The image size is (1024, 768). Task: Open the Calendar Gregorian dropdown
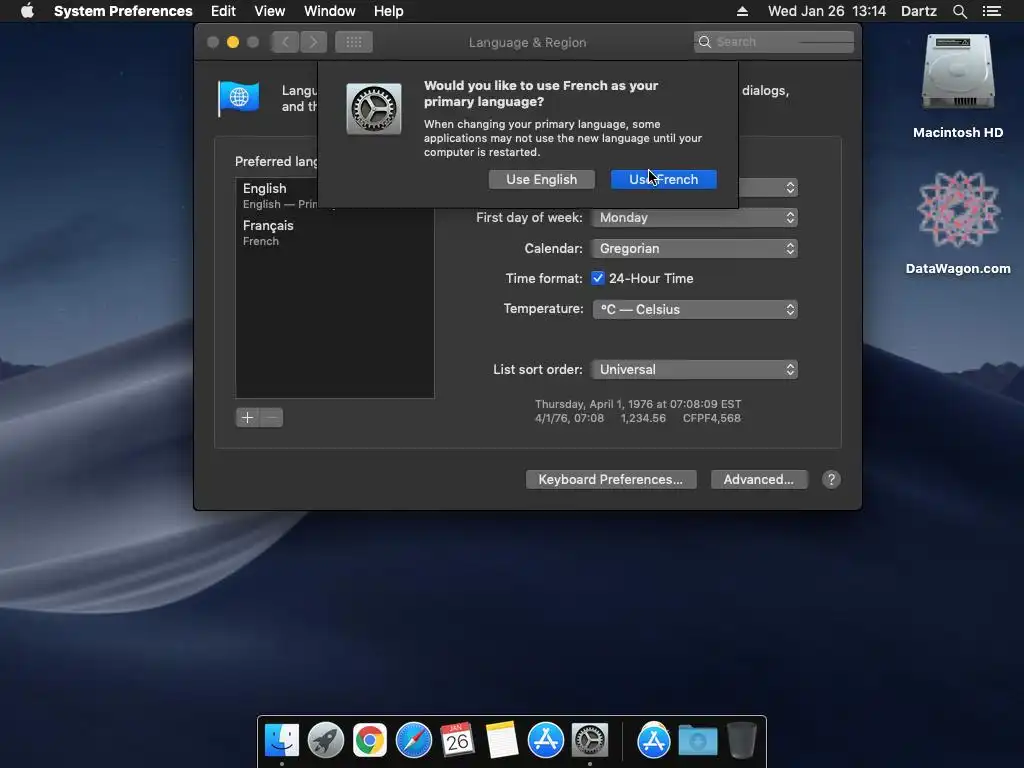(x=694, y=248)
